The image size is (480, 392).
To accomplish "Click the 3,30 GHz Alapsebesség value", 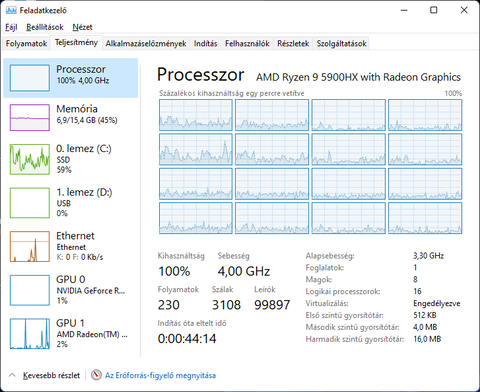I will coord(428,256).
